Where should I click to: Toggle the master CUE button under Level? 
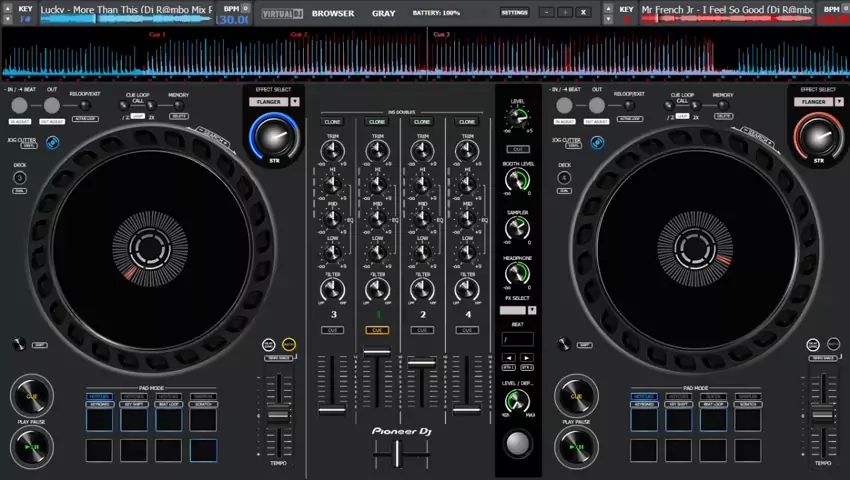coord(517,149)
